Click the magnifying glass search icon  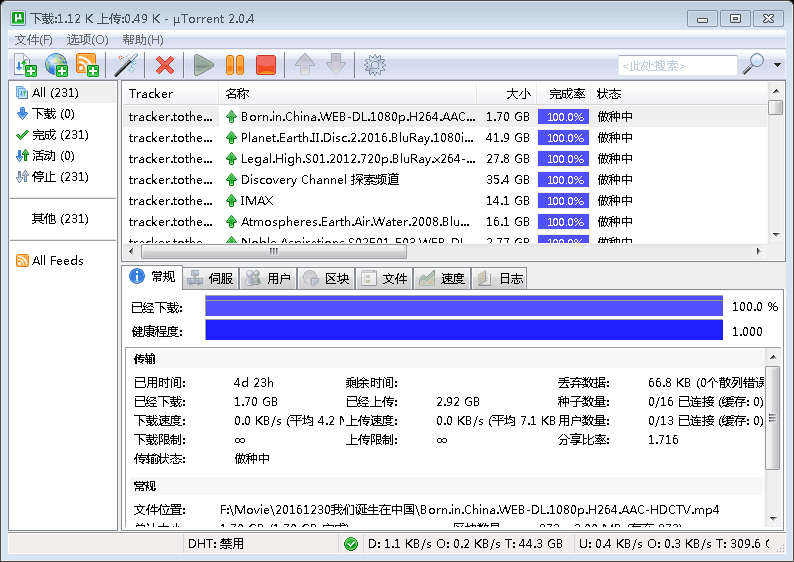tap(753, 64)
